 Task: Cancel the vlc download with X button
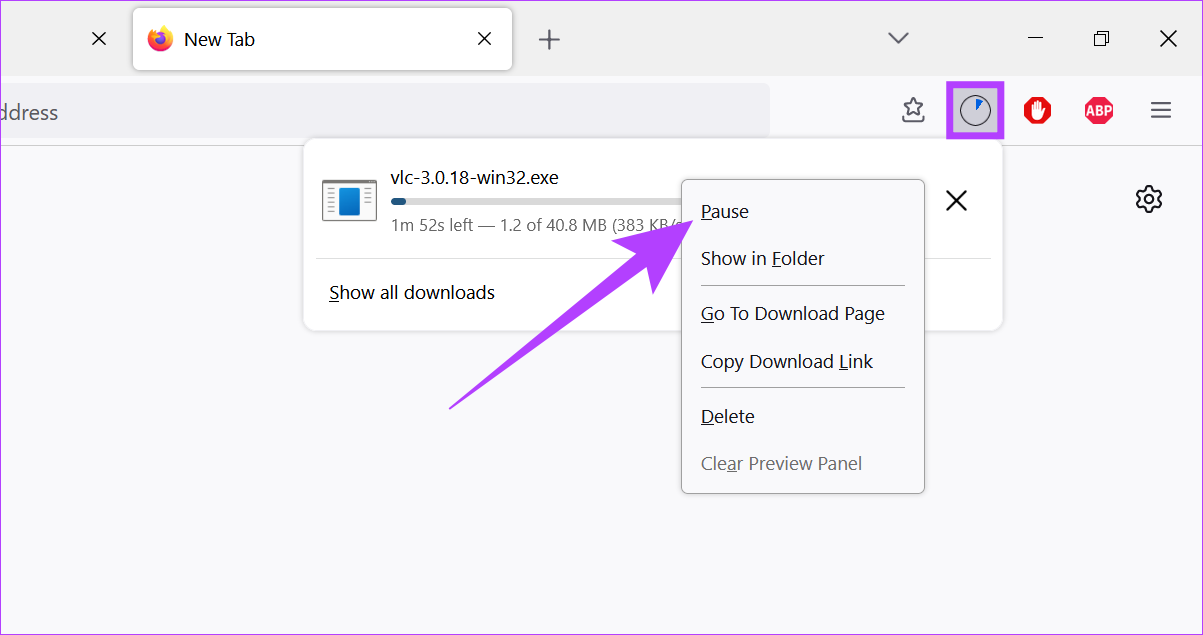point(956,201)
